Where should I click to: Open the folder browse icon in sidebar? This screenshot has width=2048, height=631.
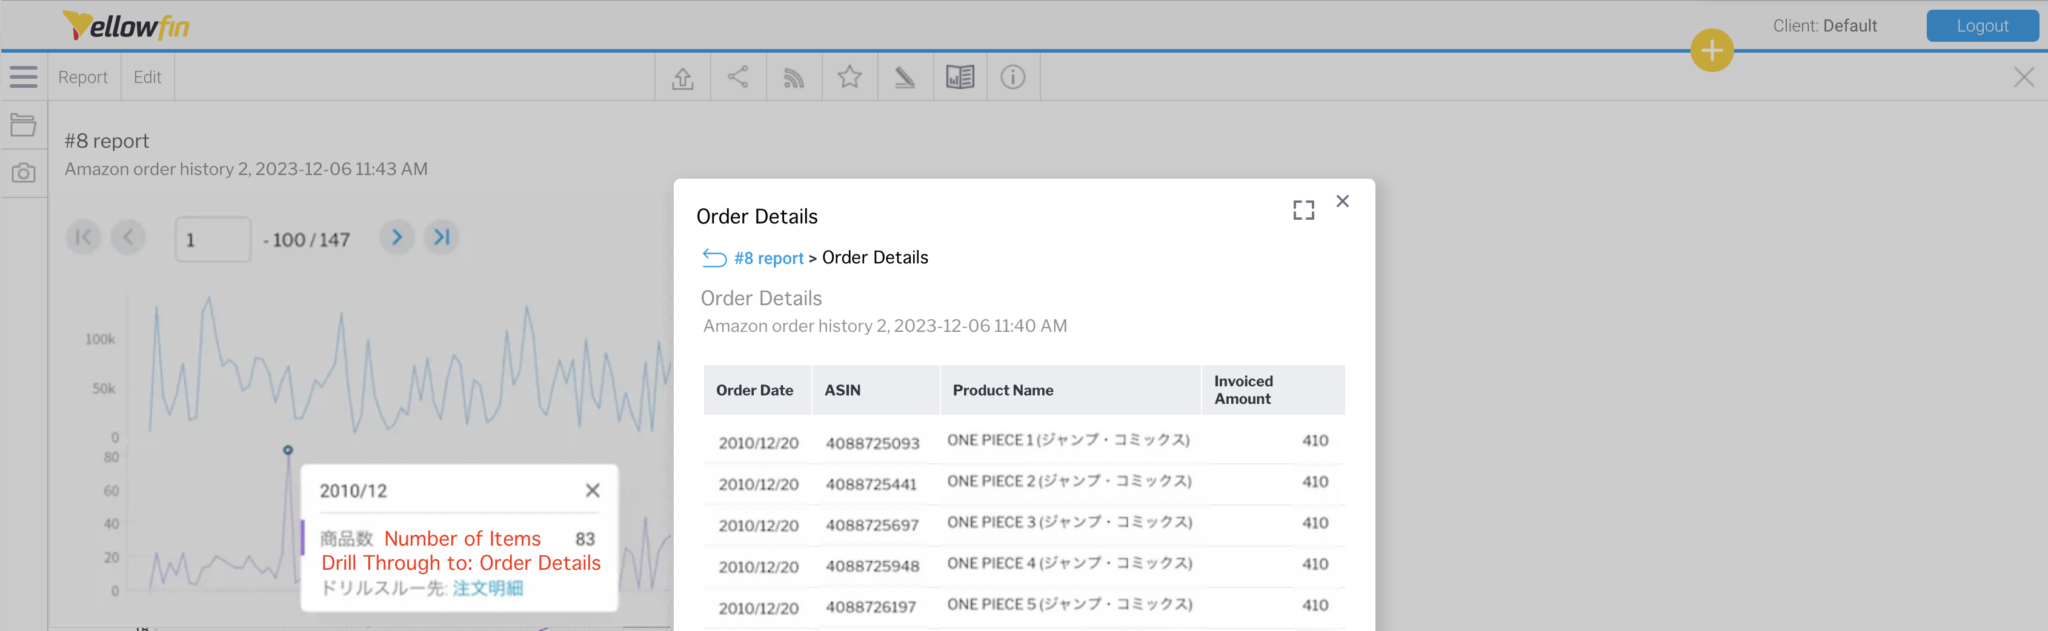[x=23, y=125]
